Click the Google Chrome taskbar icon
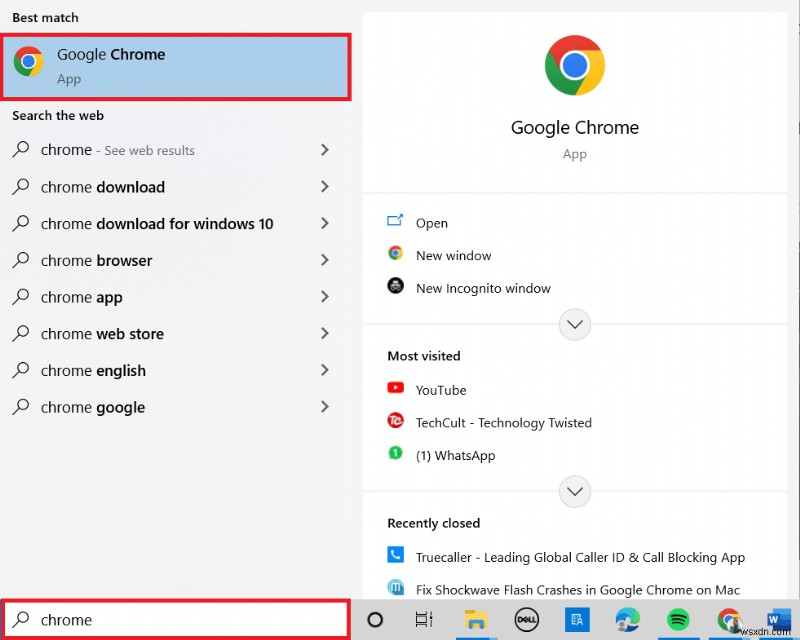800x640 pixels. coord(728,620)
